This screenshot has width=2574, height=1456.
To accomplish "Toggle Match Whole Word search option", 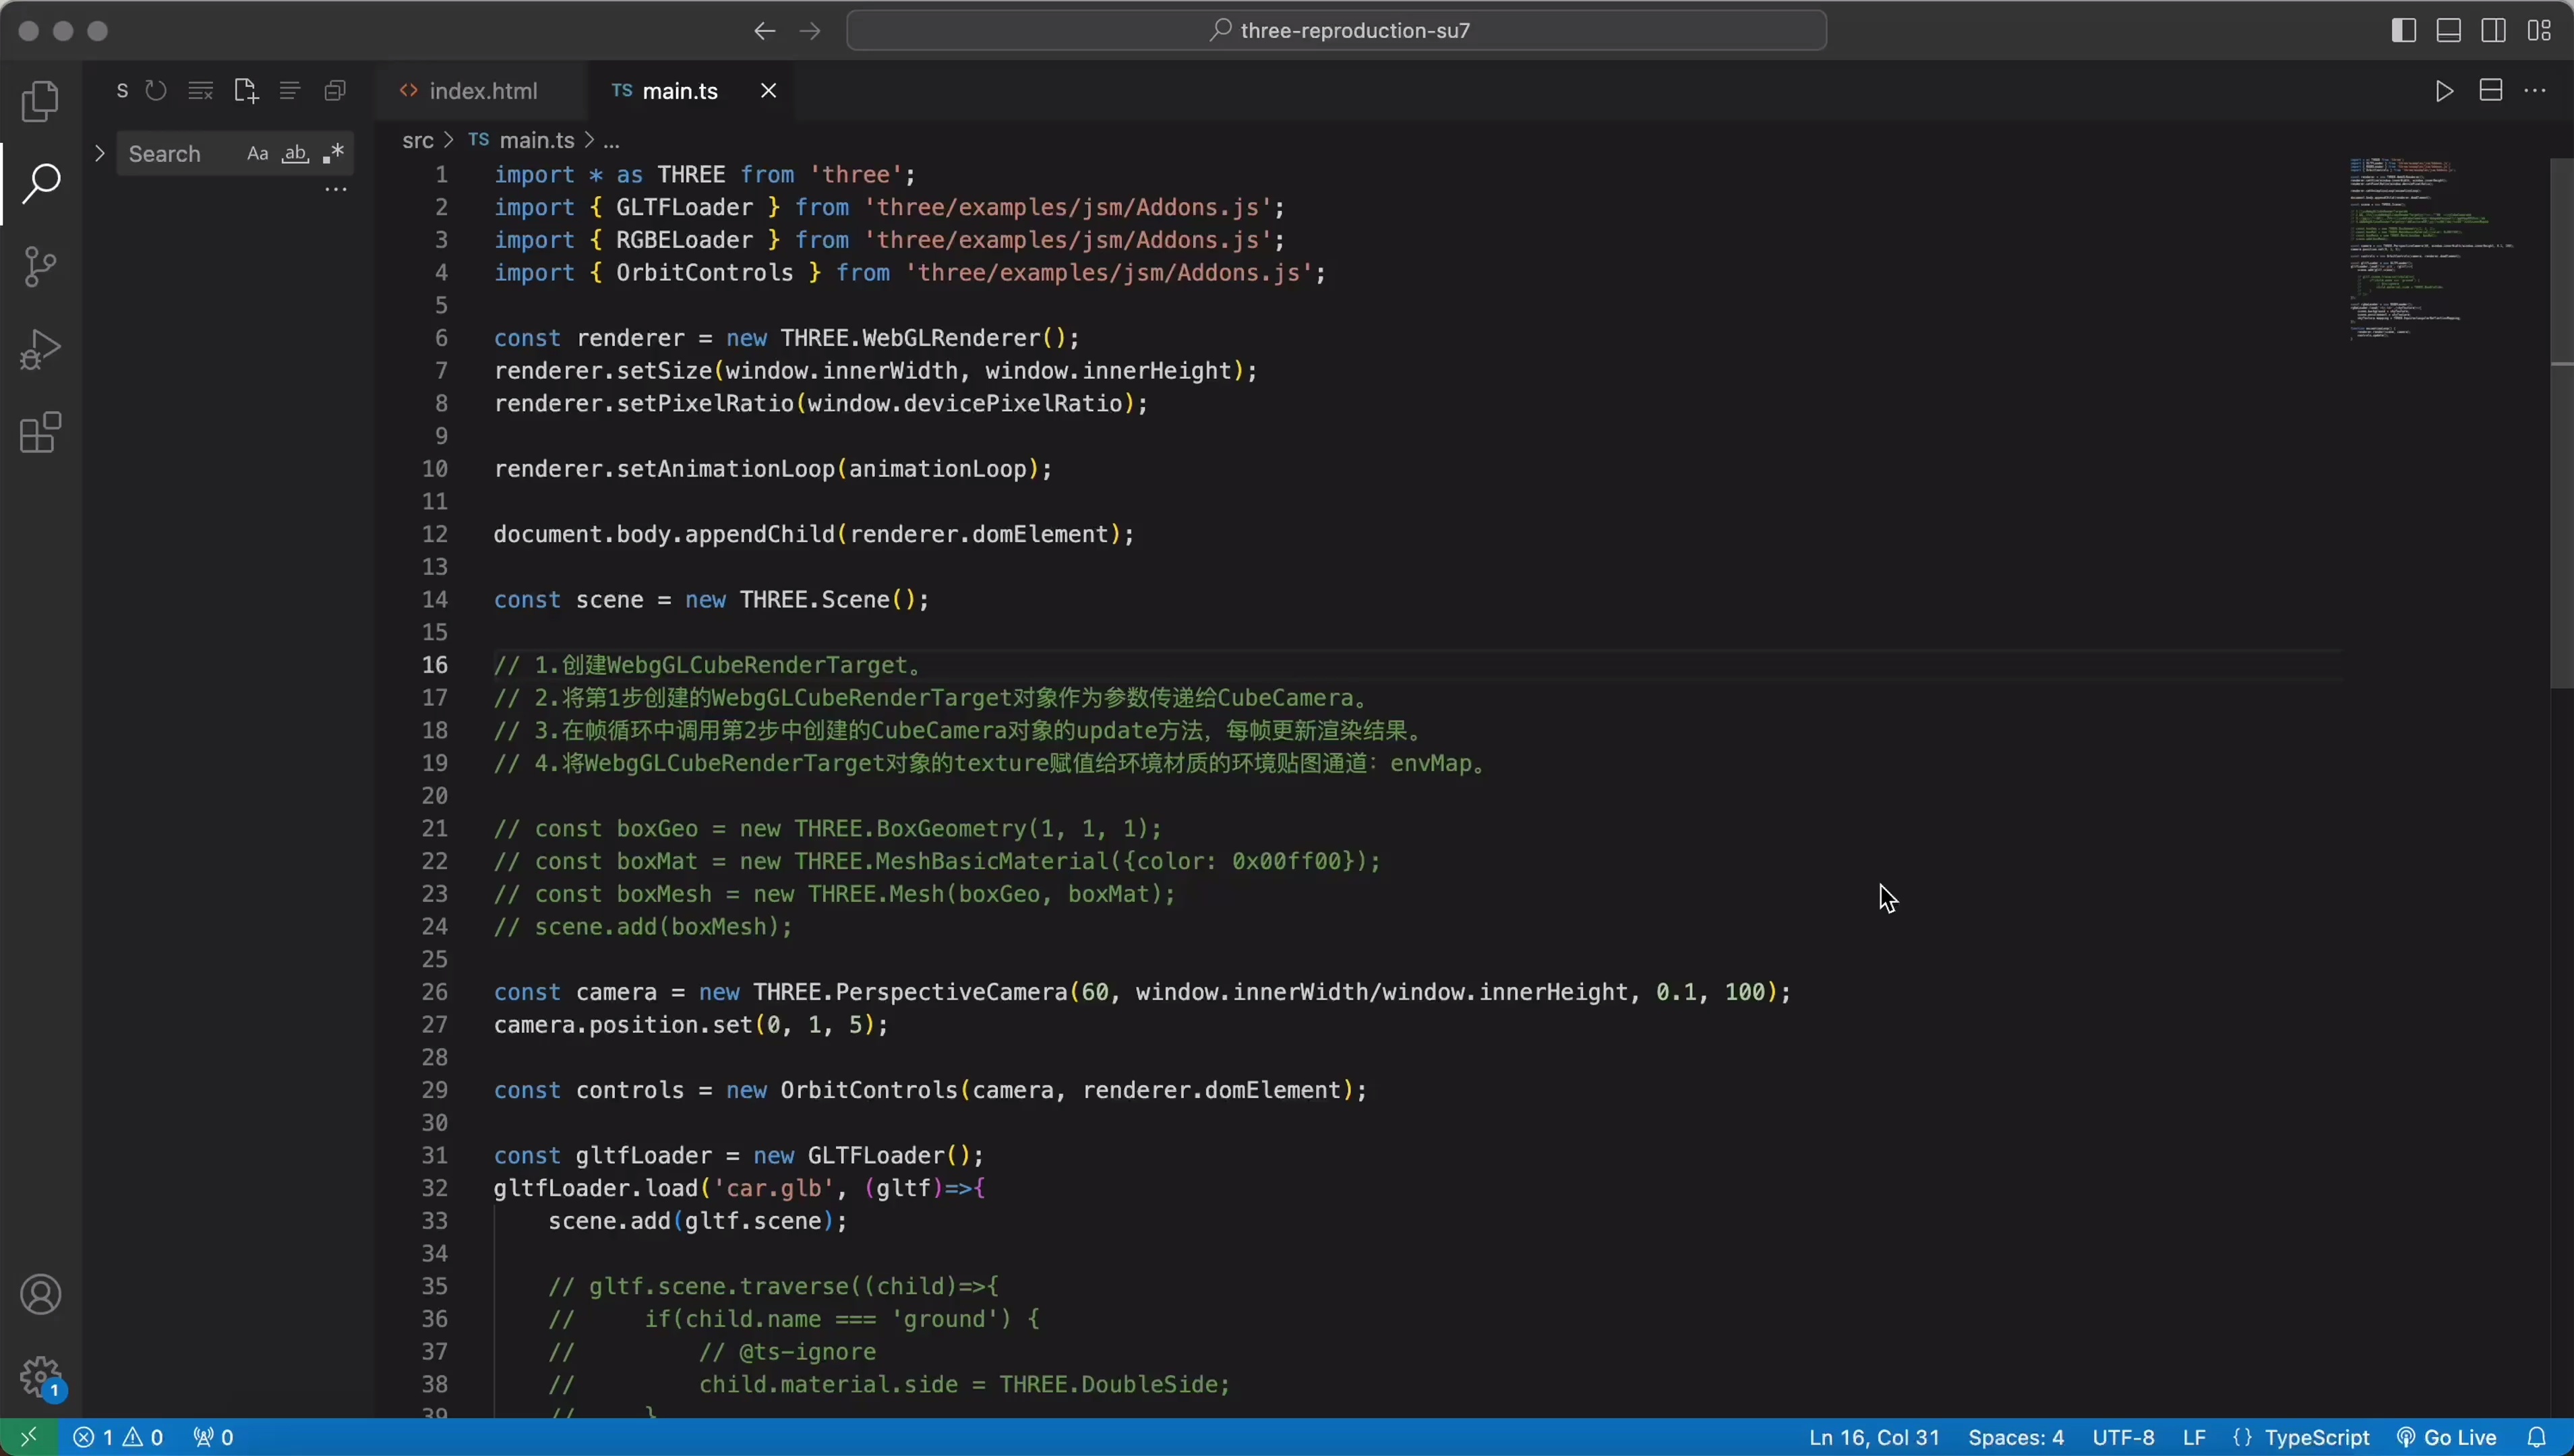I will pos(295,154).
